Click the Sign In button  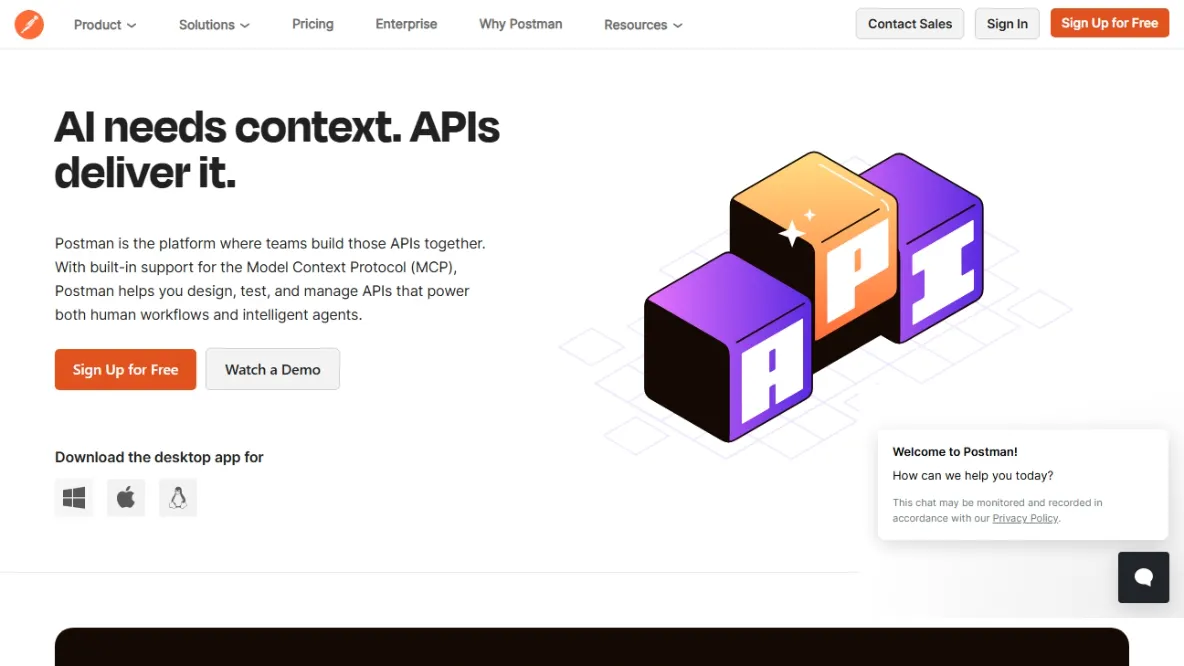click(x=1007, y=23)
